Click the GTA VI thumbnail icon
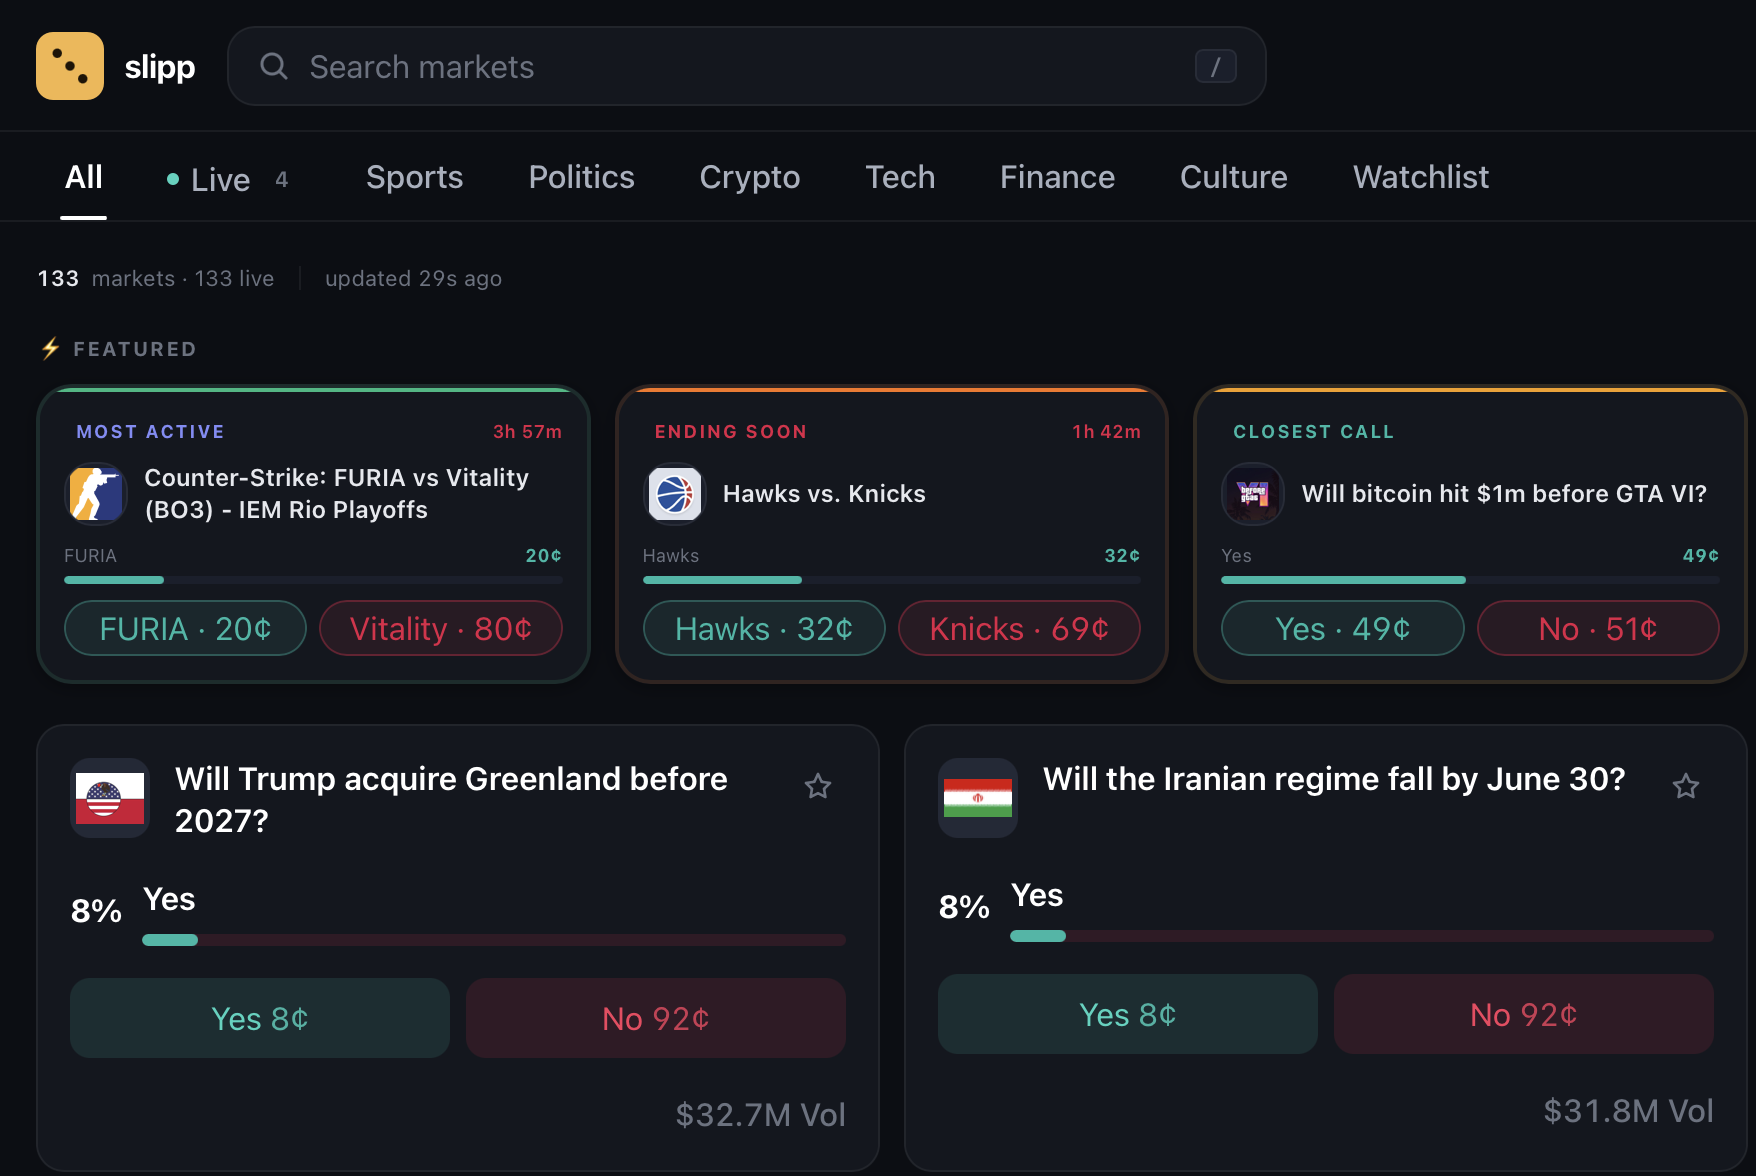This screenshot has height=1176, width=1756. (x=1252, y=493)
